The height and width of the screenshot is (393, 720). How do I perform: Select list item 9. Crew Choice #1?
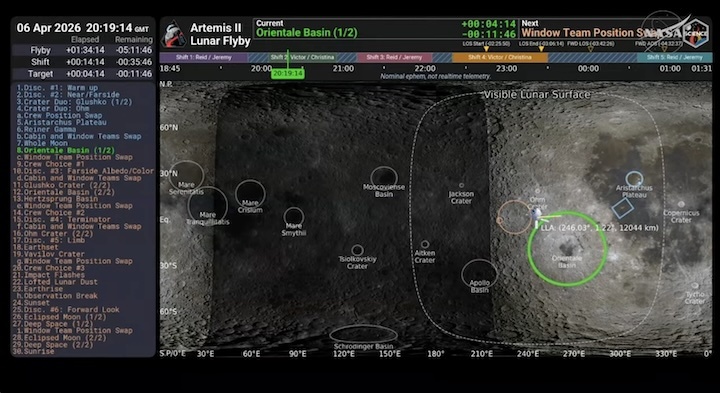click(x=51, y=164)
